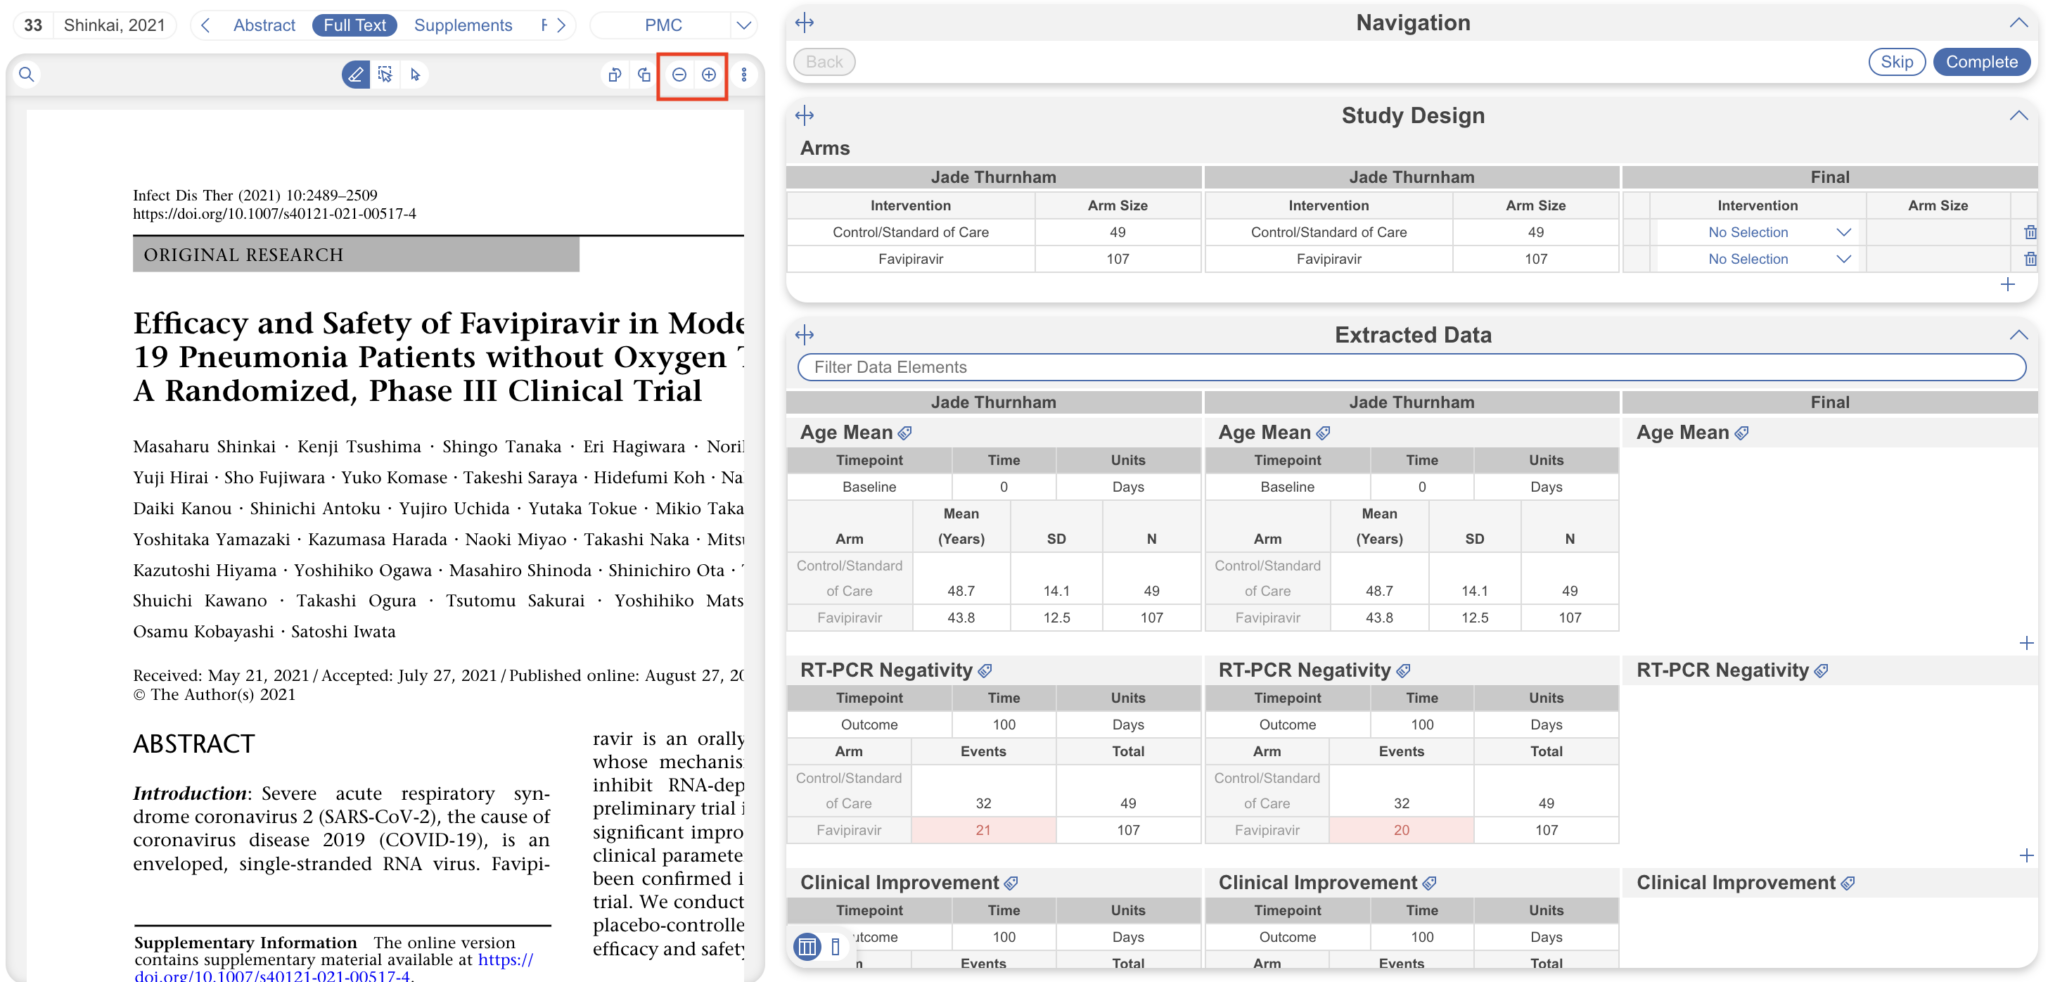Switch to the pointer cursor tool

click(x=416, y=74)
